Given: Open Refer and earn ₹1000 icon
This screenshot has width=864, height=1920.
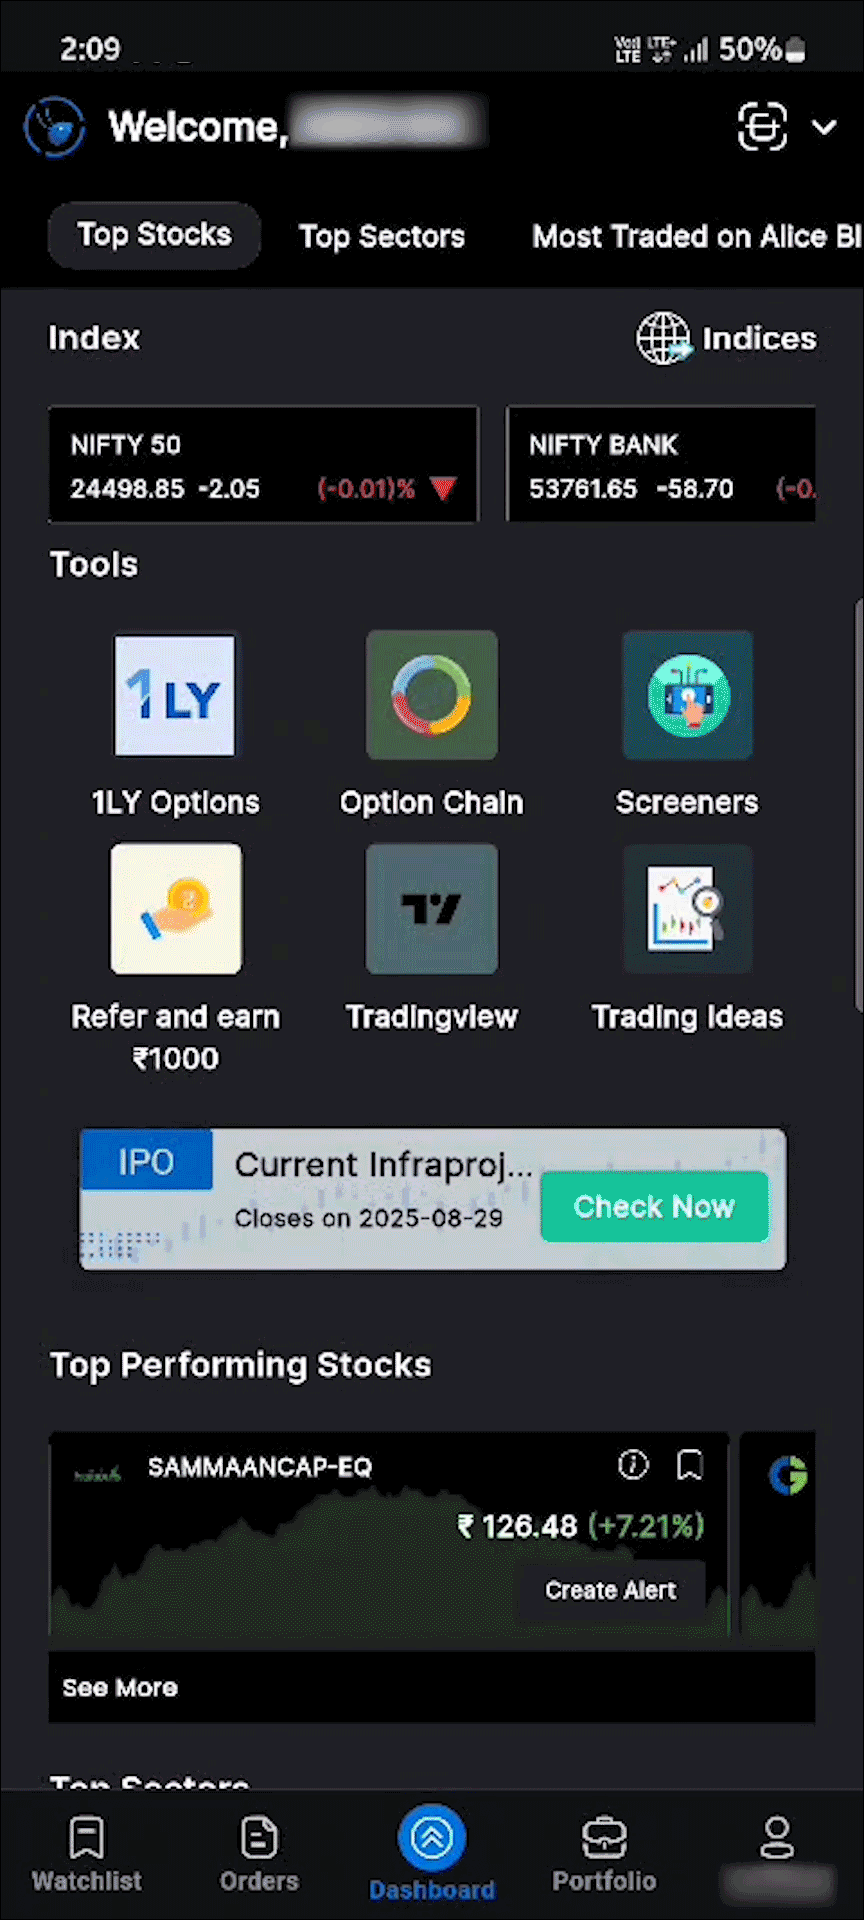Looking at the screenshot, I should click(x=176, y=909).
